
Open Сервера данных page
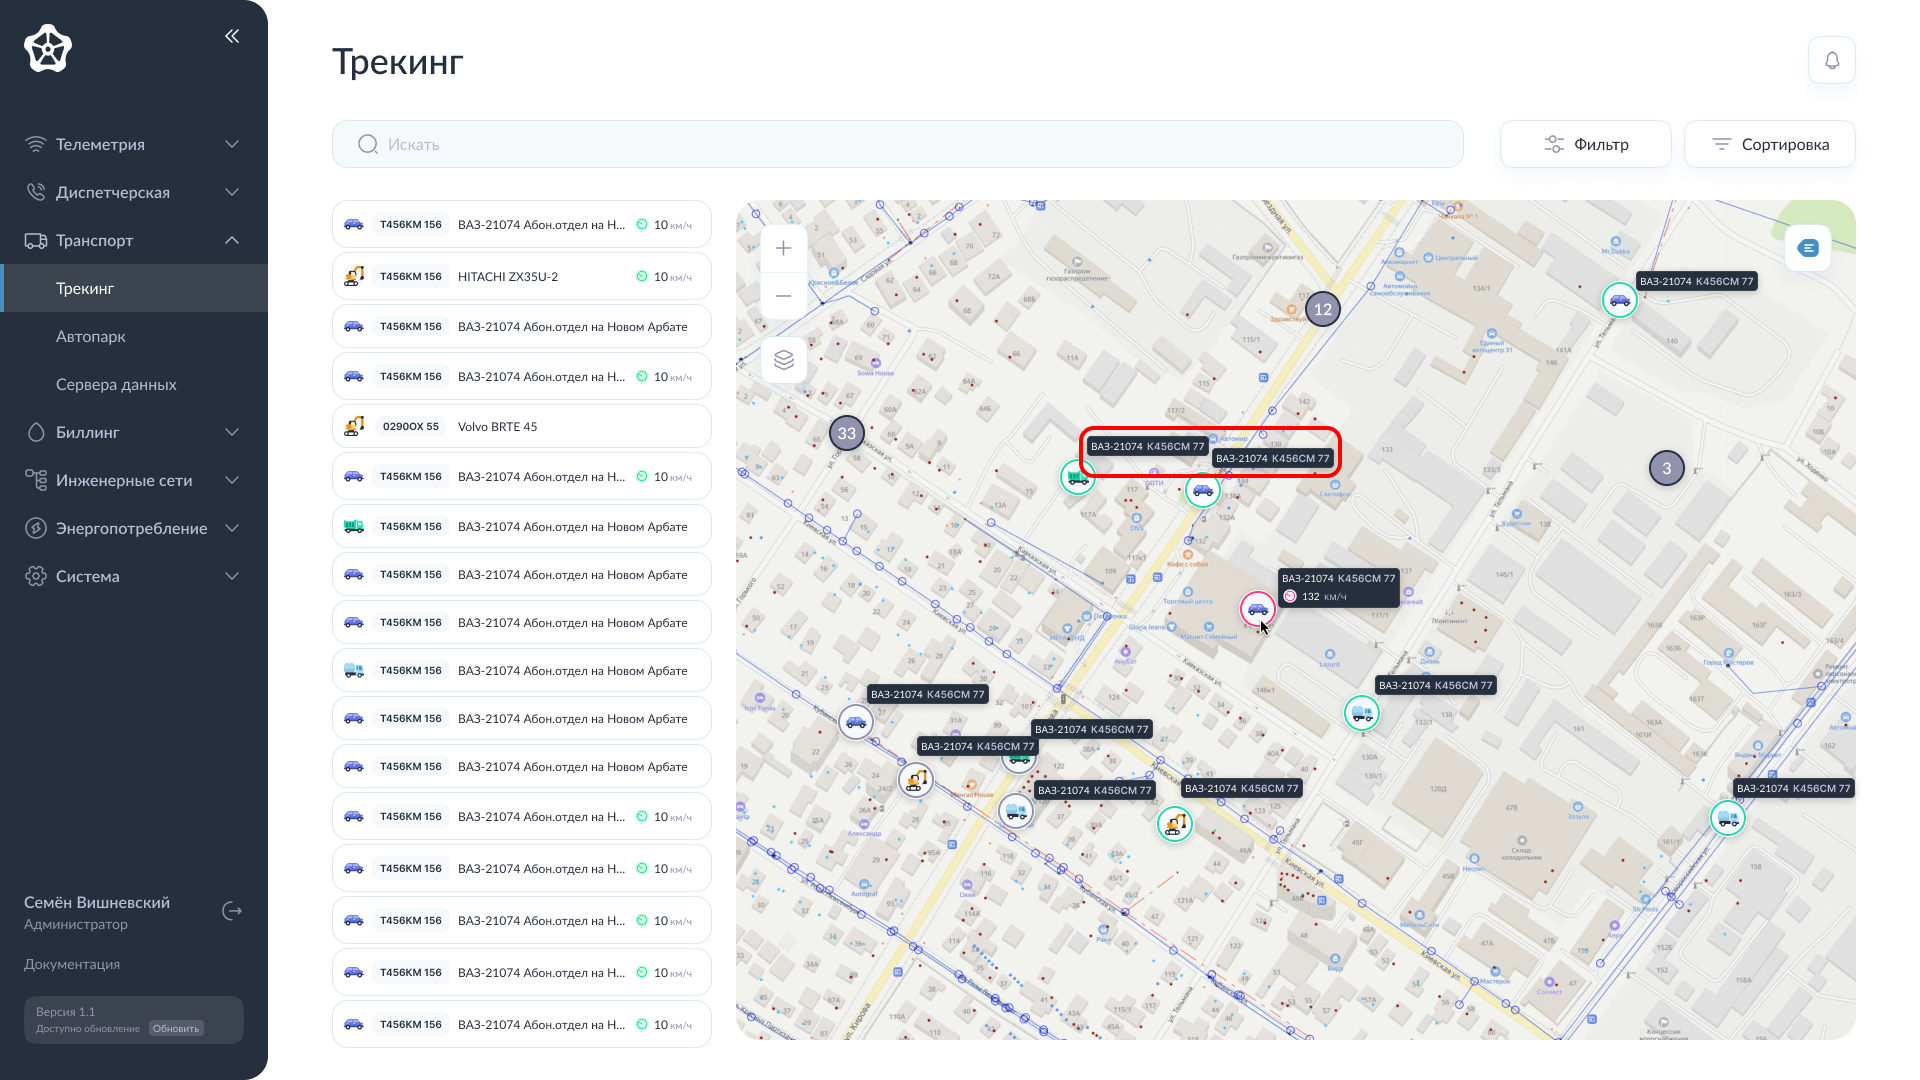coord(116,384)
